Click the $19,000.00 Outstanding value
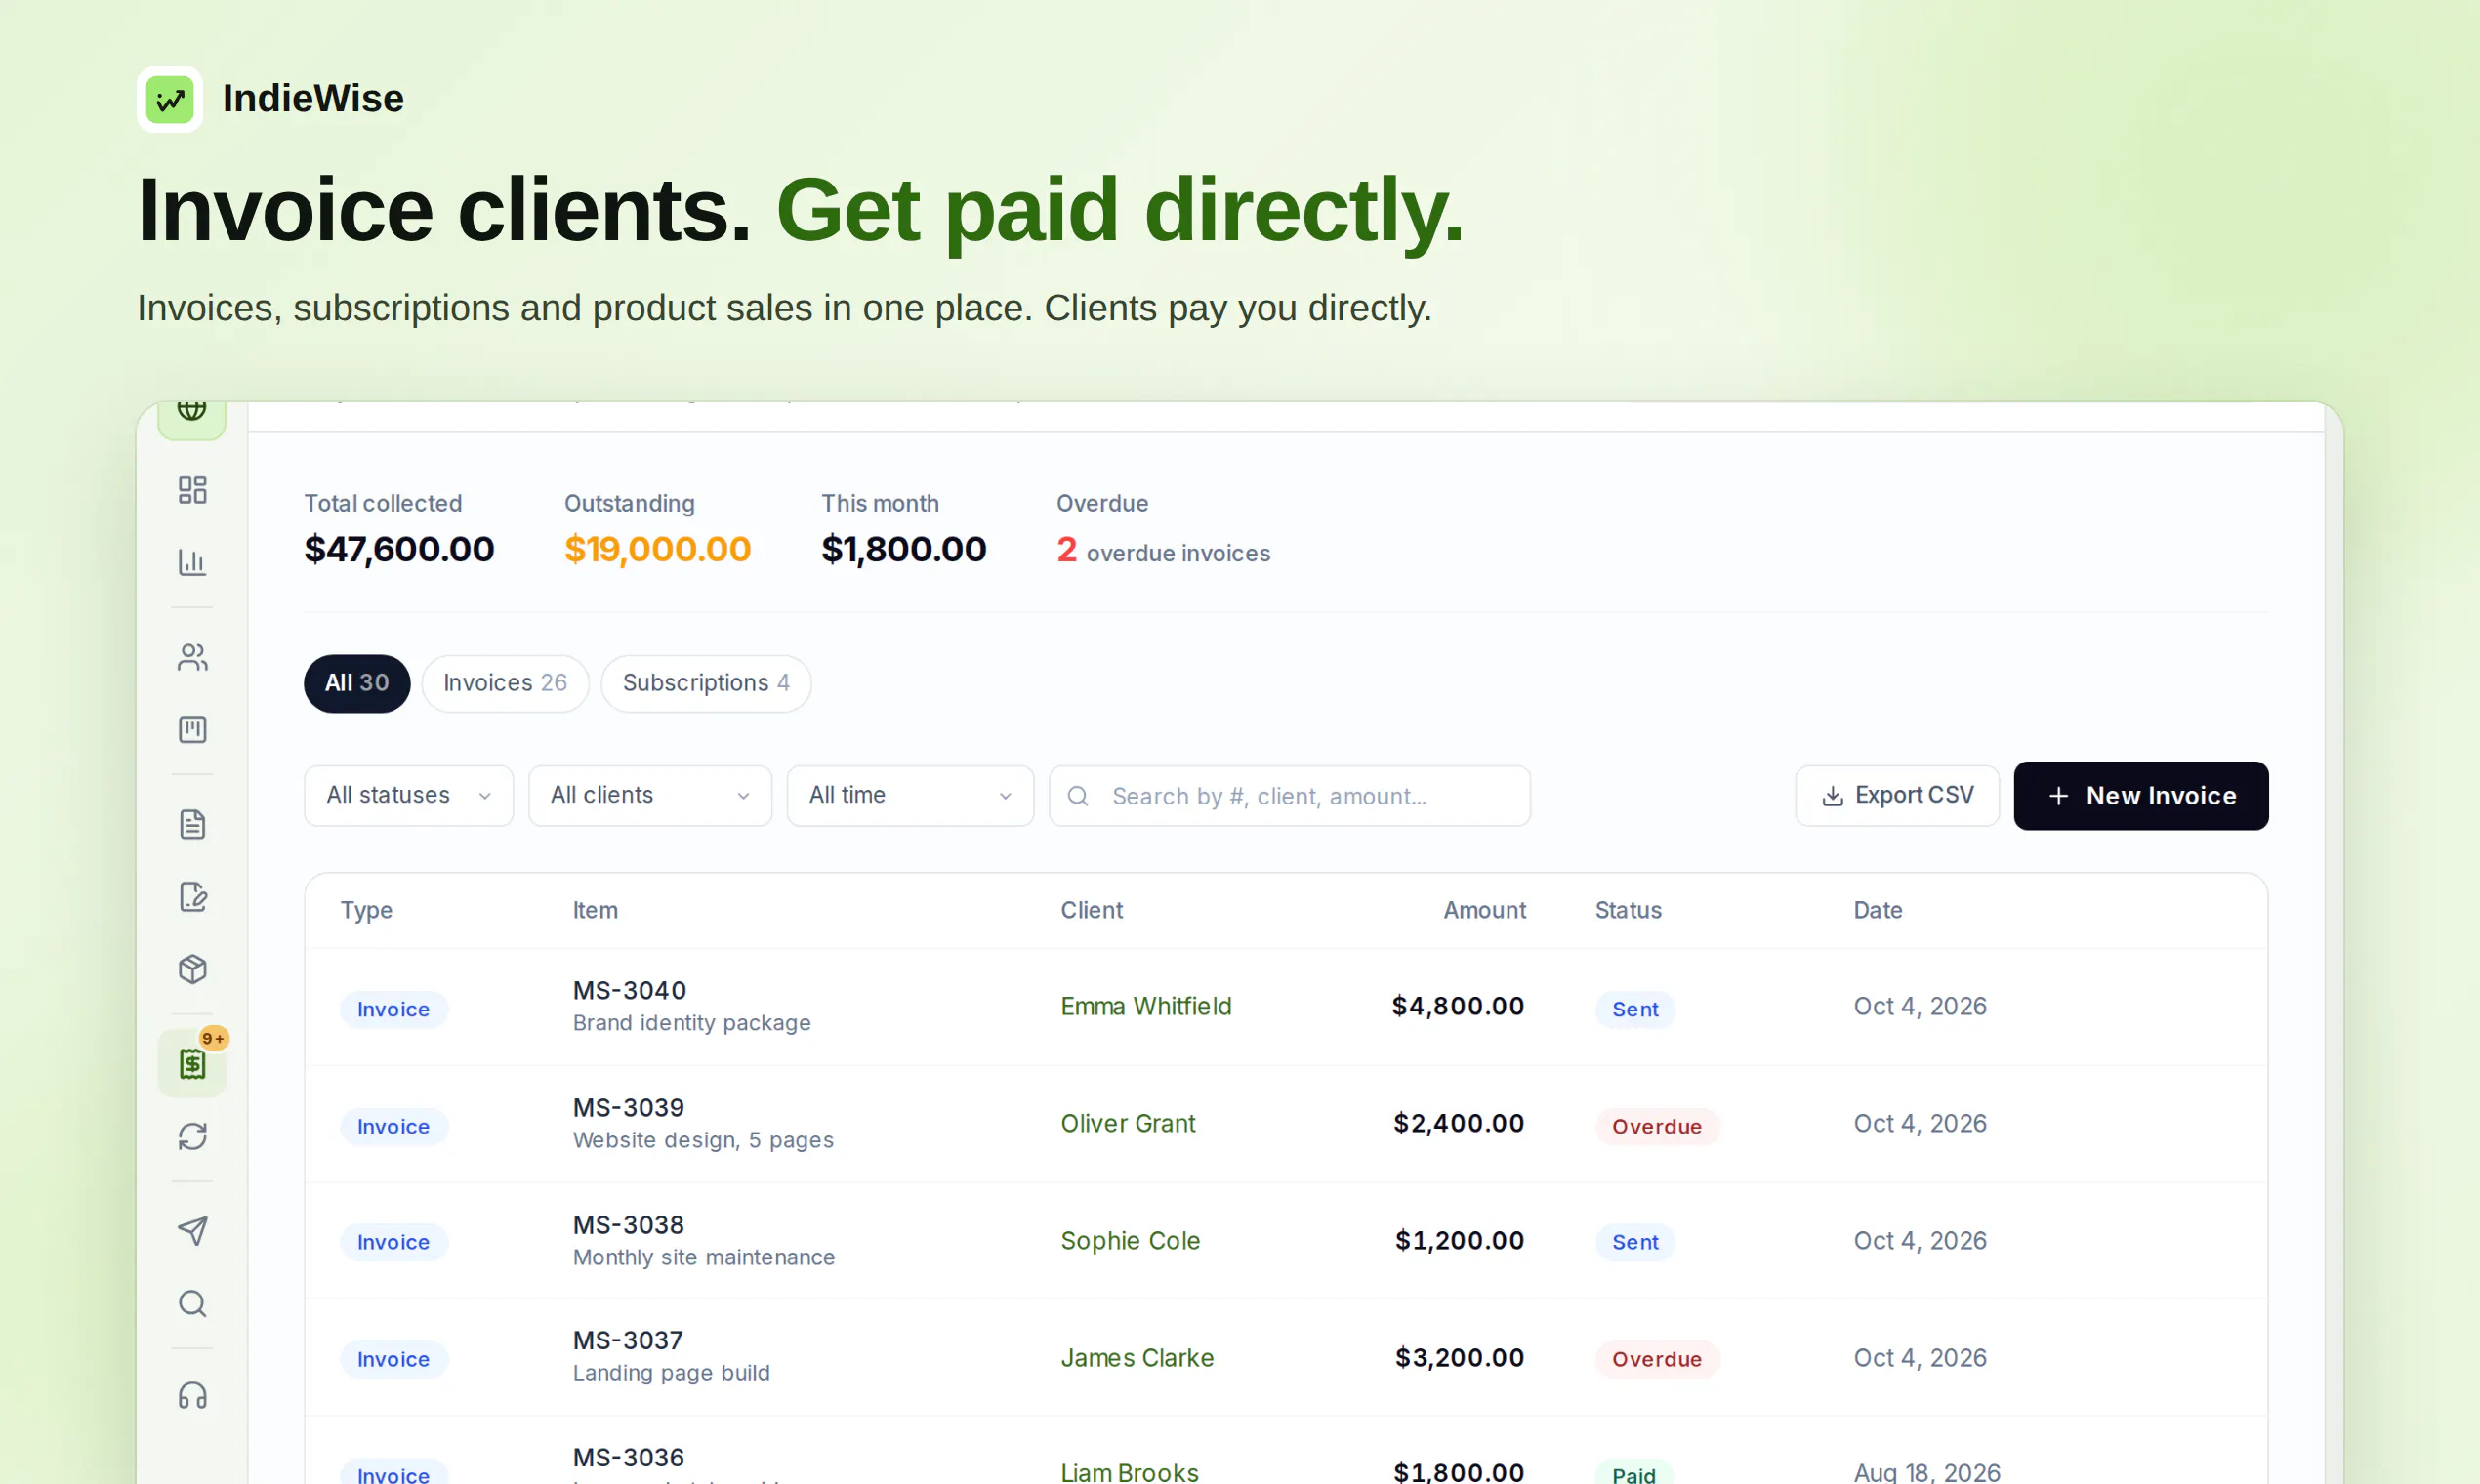The height and width of the screenshot is (1484, 2480). click(x=657, y=549)
